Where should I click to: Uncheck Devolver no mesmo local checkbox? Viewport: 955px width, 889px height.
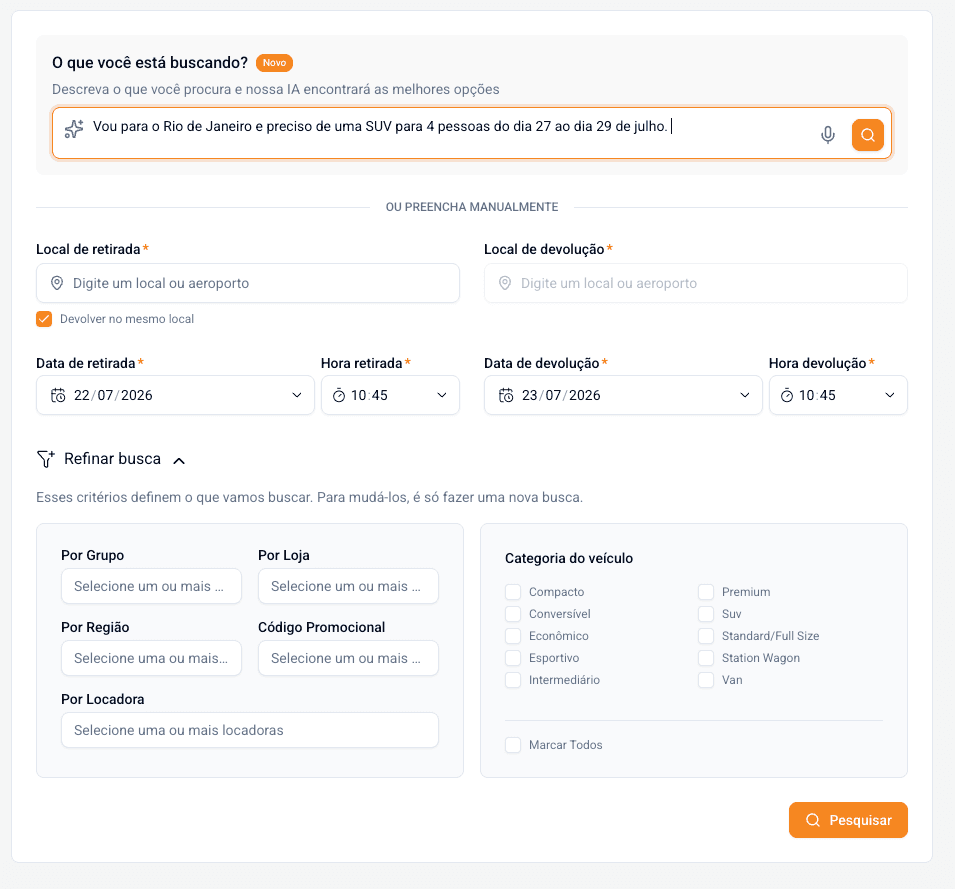pos(44,319)
